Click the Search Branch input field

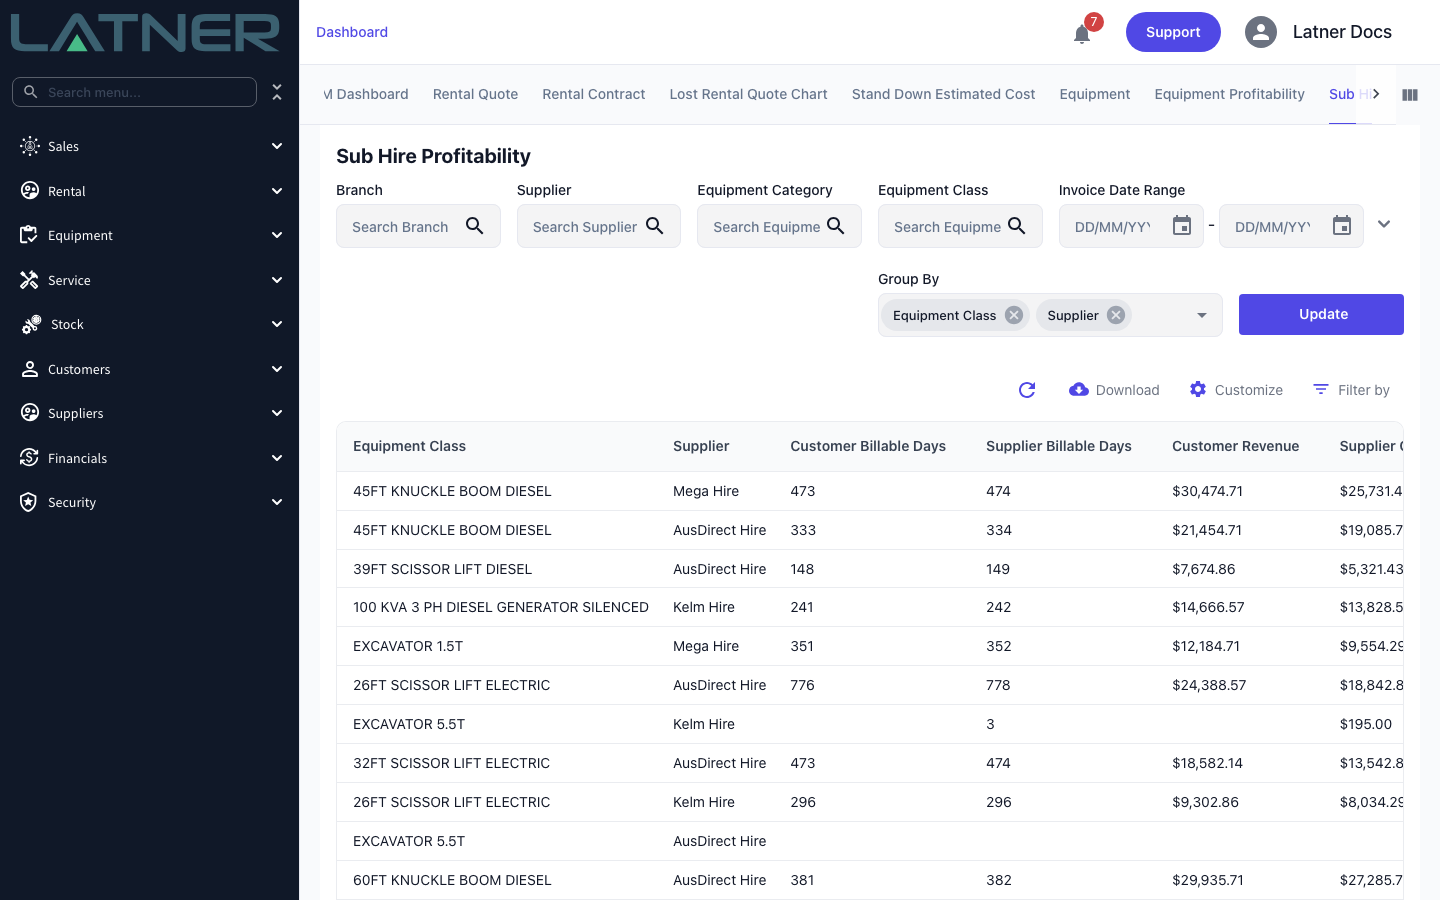tap(402, 227)
